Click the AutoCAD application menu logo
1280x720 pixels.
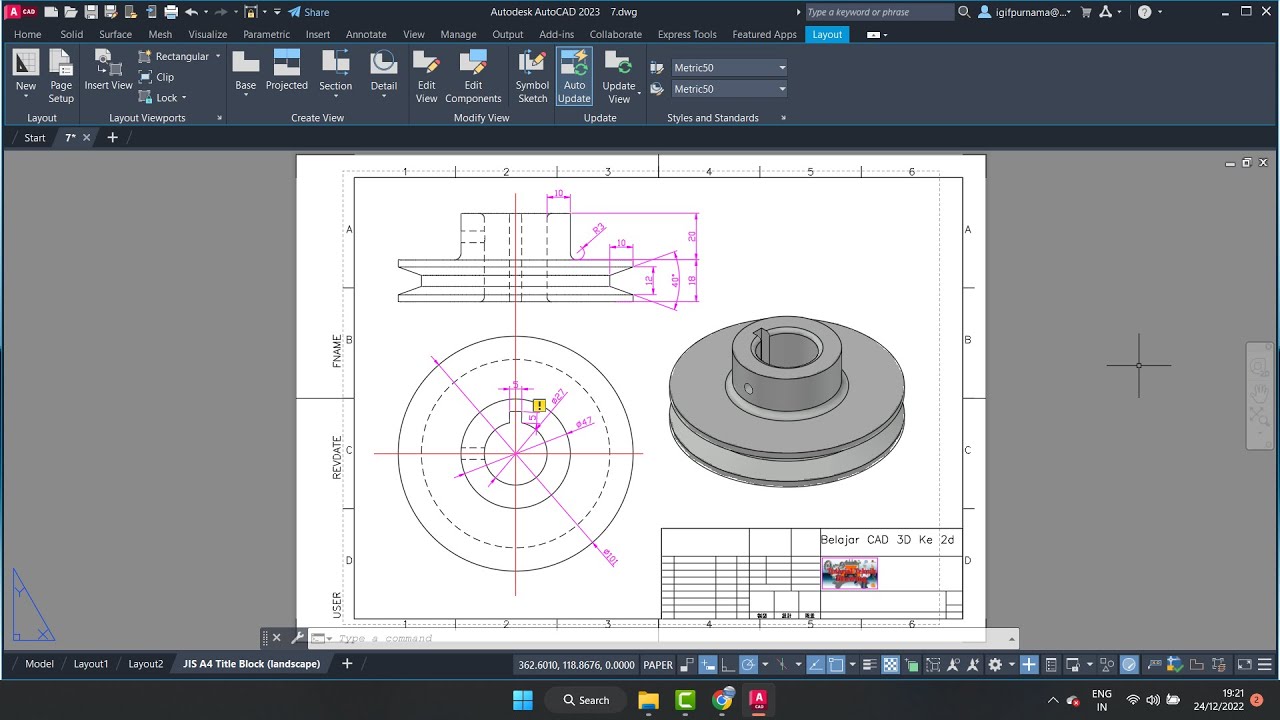point(21,12)
